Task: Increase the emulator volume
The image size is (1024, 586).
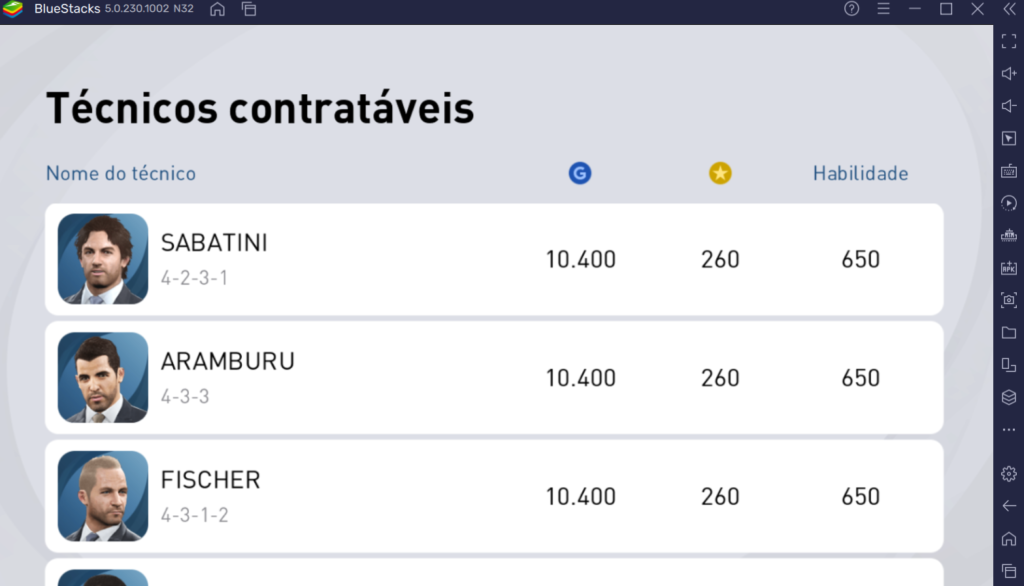Action: click(x=1008, y=73)
